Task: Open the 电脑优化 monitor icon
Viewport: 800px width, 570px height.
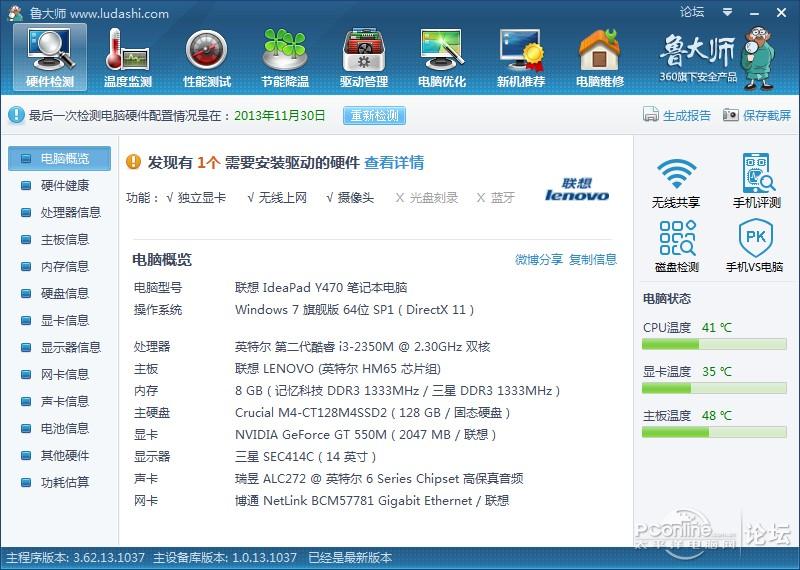Action: pyautogui.click(x=442, y=58)
